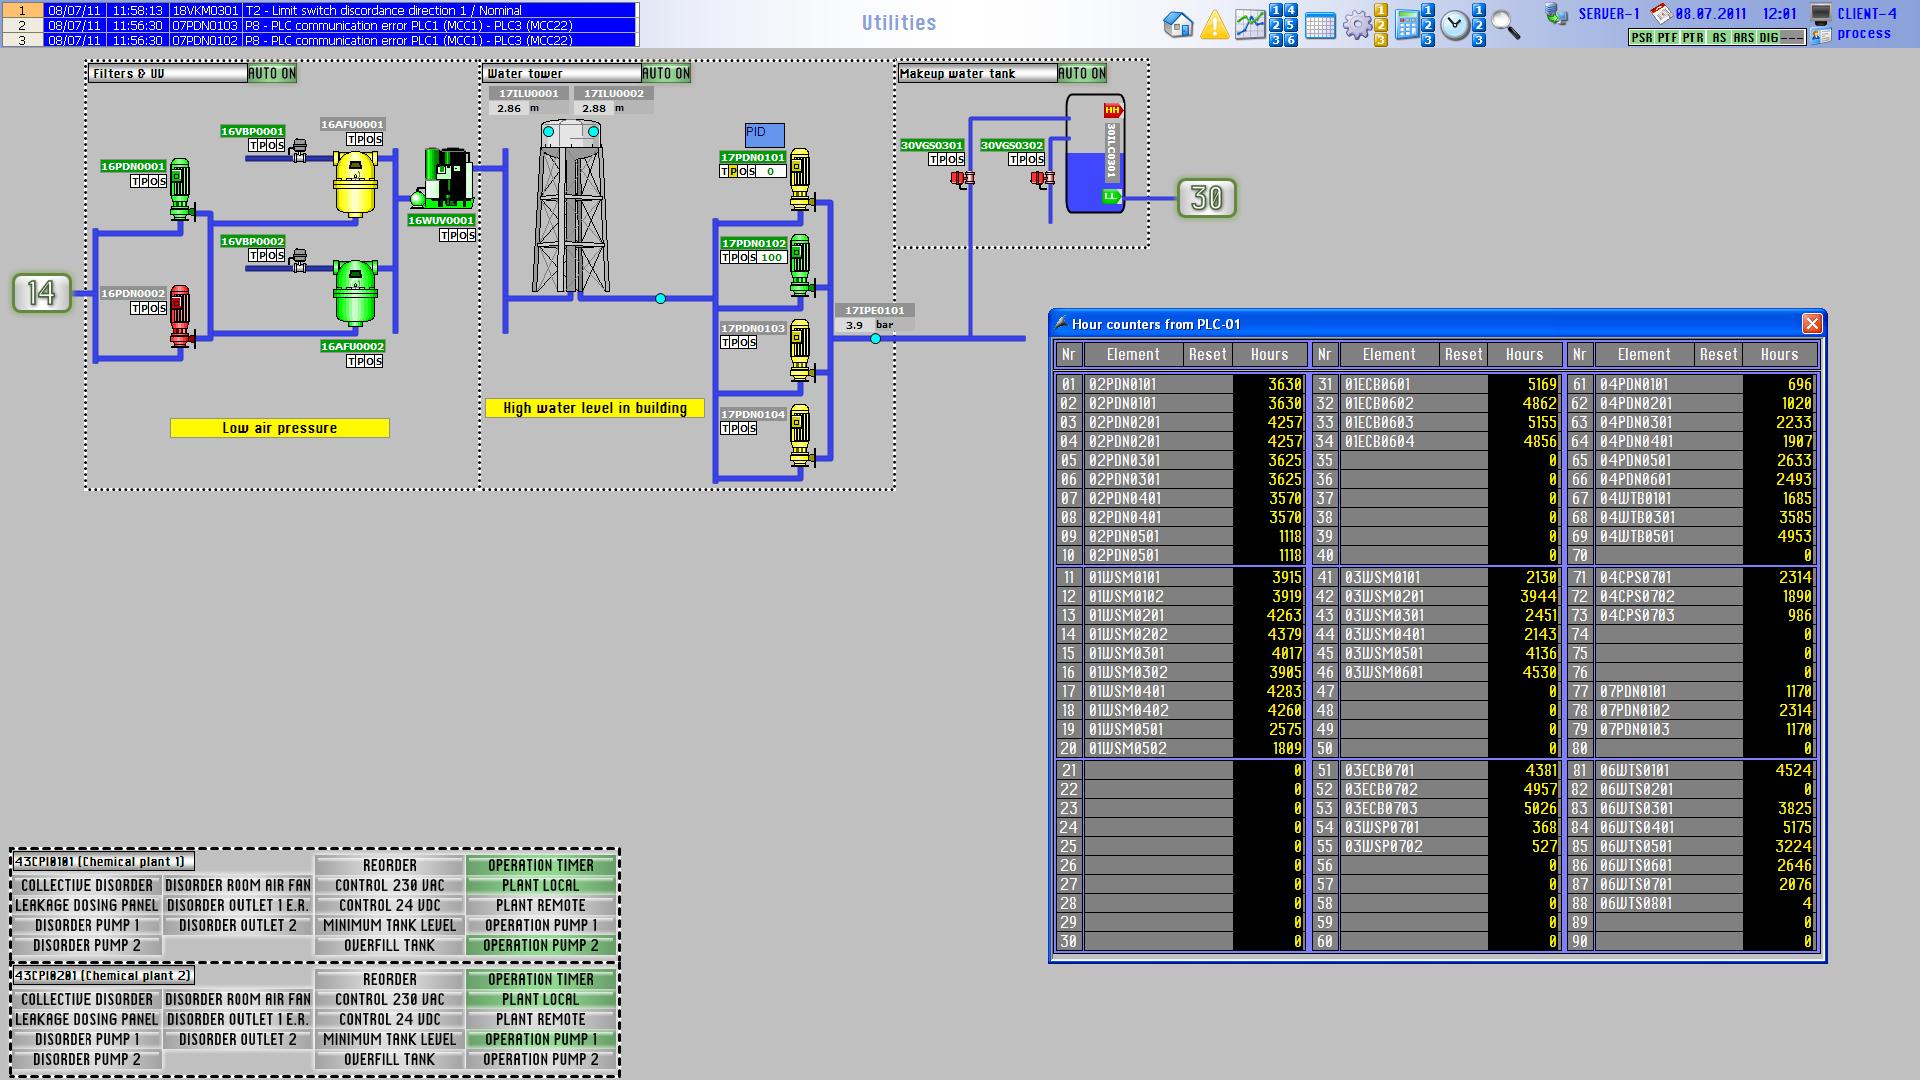Jump to linked screen 30
The height and width of the screenshot is (1080, 1920).
click(x=1206, y=198)
